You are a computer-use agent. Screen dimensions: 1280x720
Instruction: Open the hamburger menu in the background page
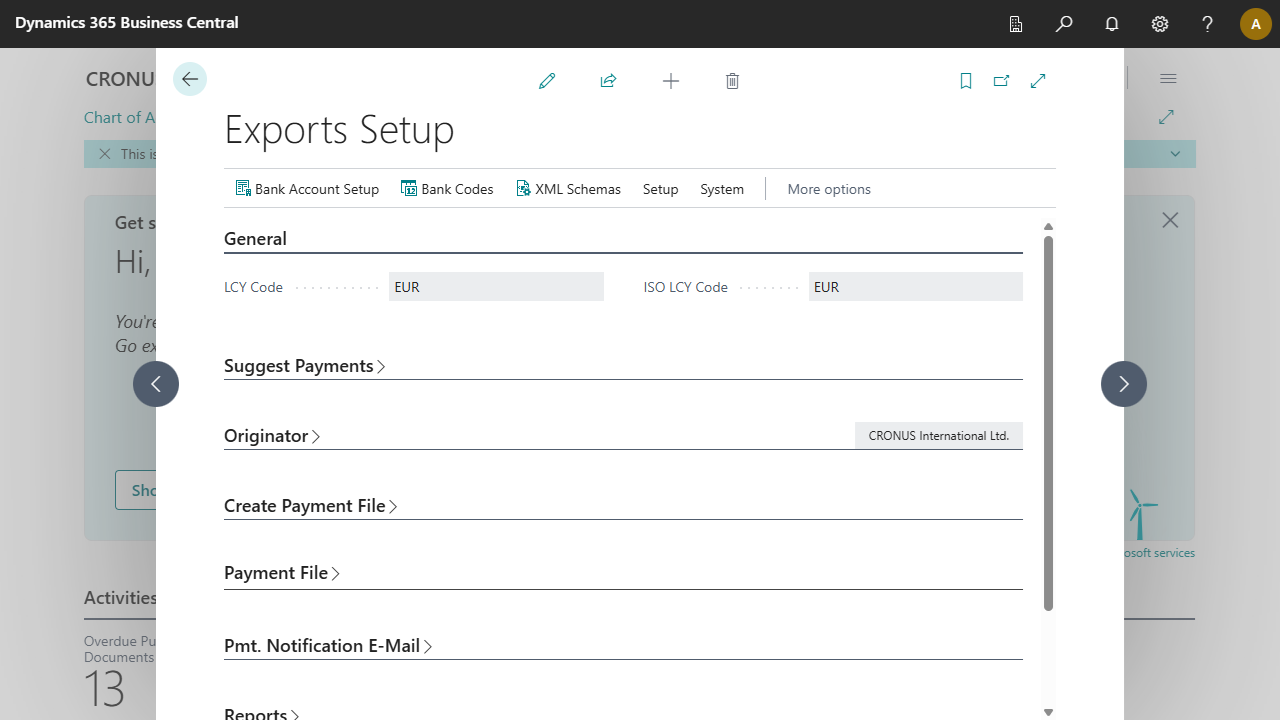1168,78
